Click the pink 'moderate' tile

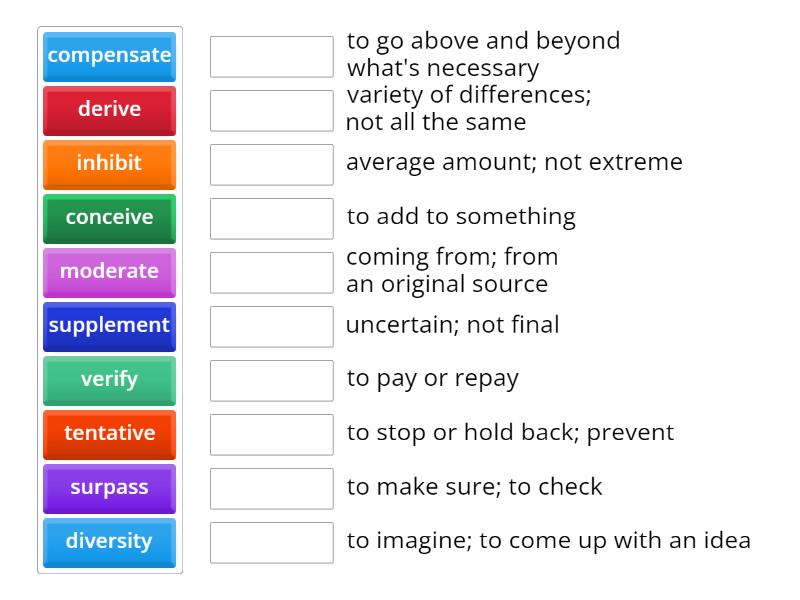(109, 272)
